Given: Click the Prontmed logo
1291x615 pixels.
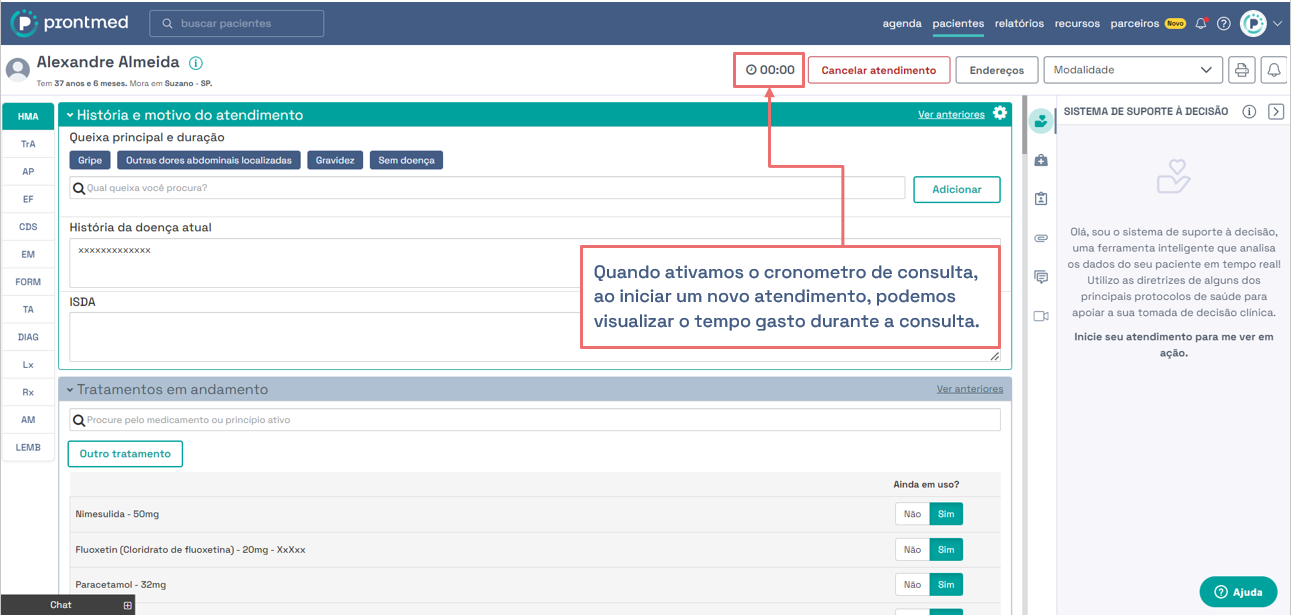Looking at the screenshot, I should (x=68, y=23).
